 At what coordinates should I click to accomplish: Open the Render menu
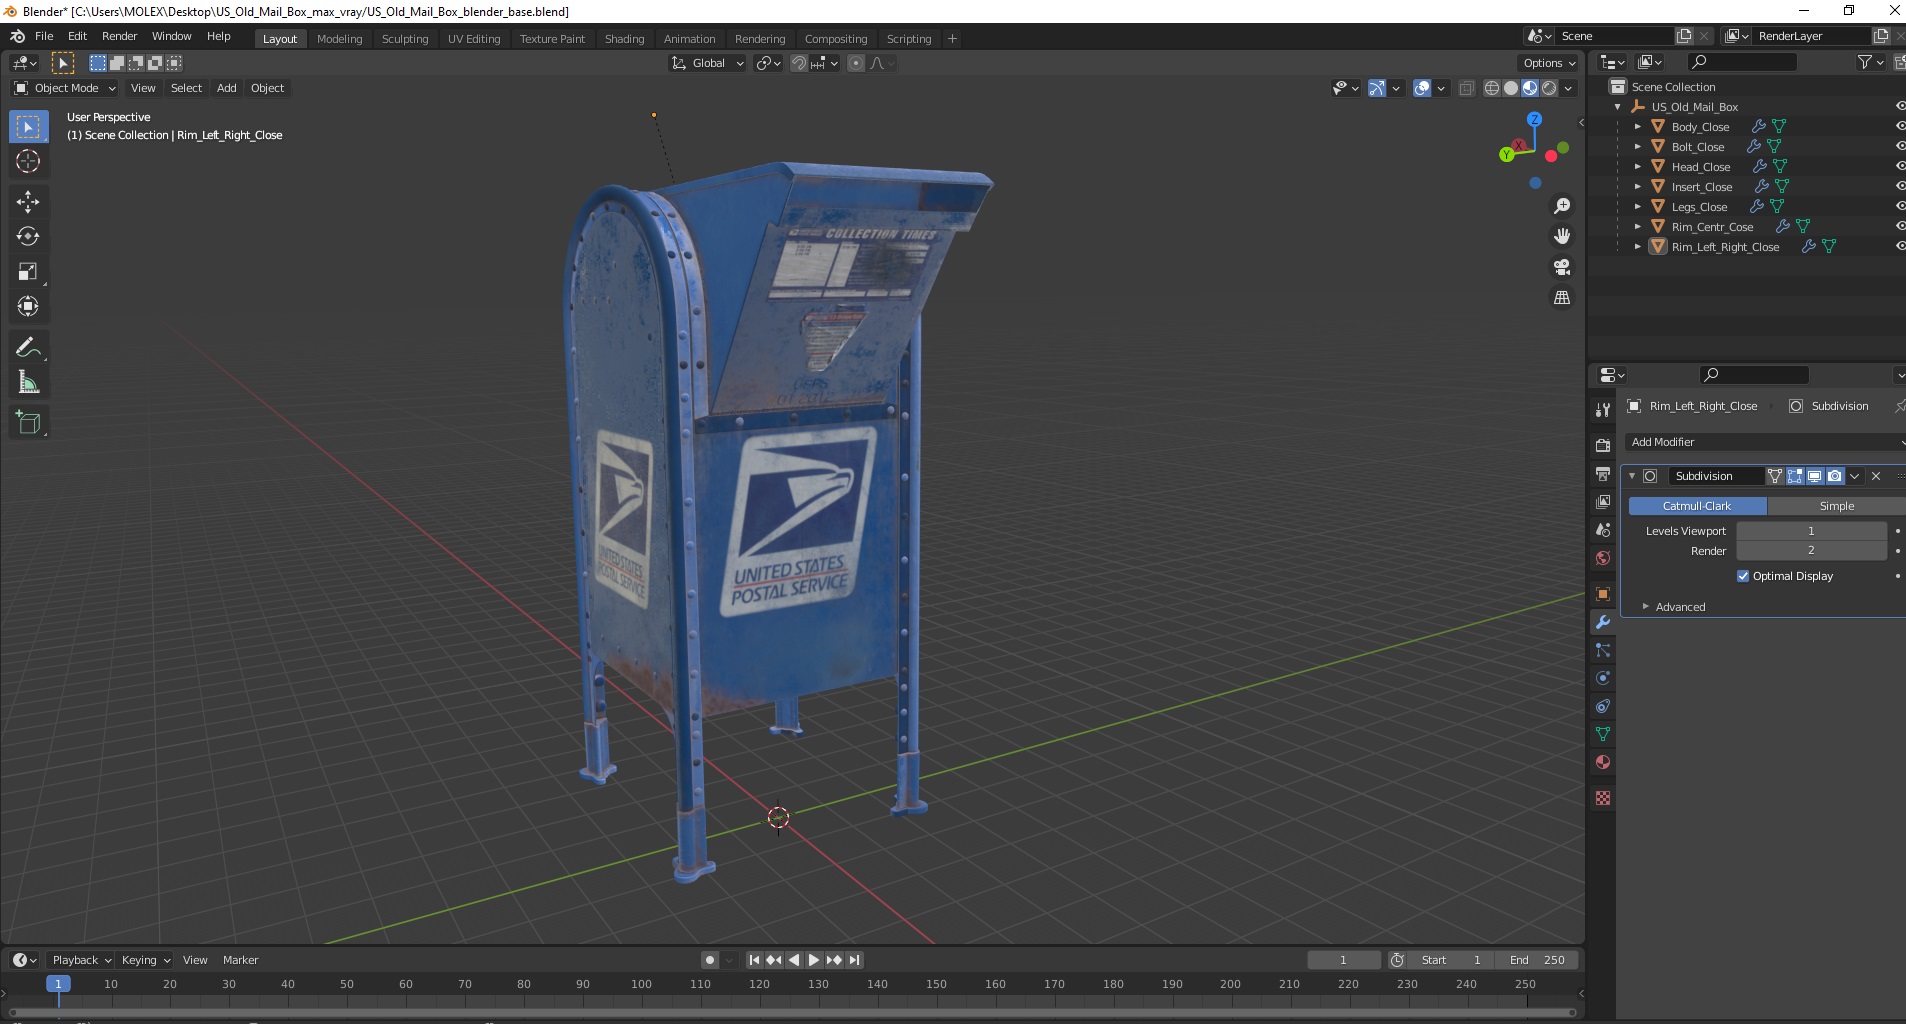point(119,36)
